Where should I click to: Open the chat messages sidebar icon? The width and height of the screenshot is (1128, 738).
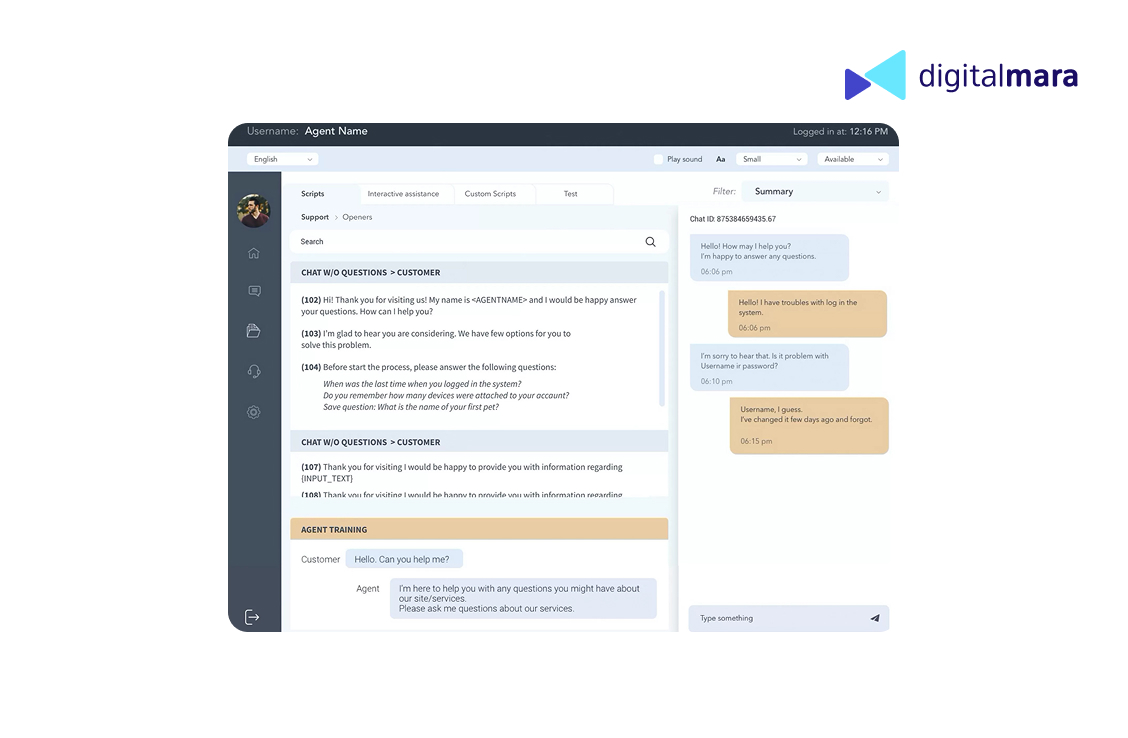(254, 291)
